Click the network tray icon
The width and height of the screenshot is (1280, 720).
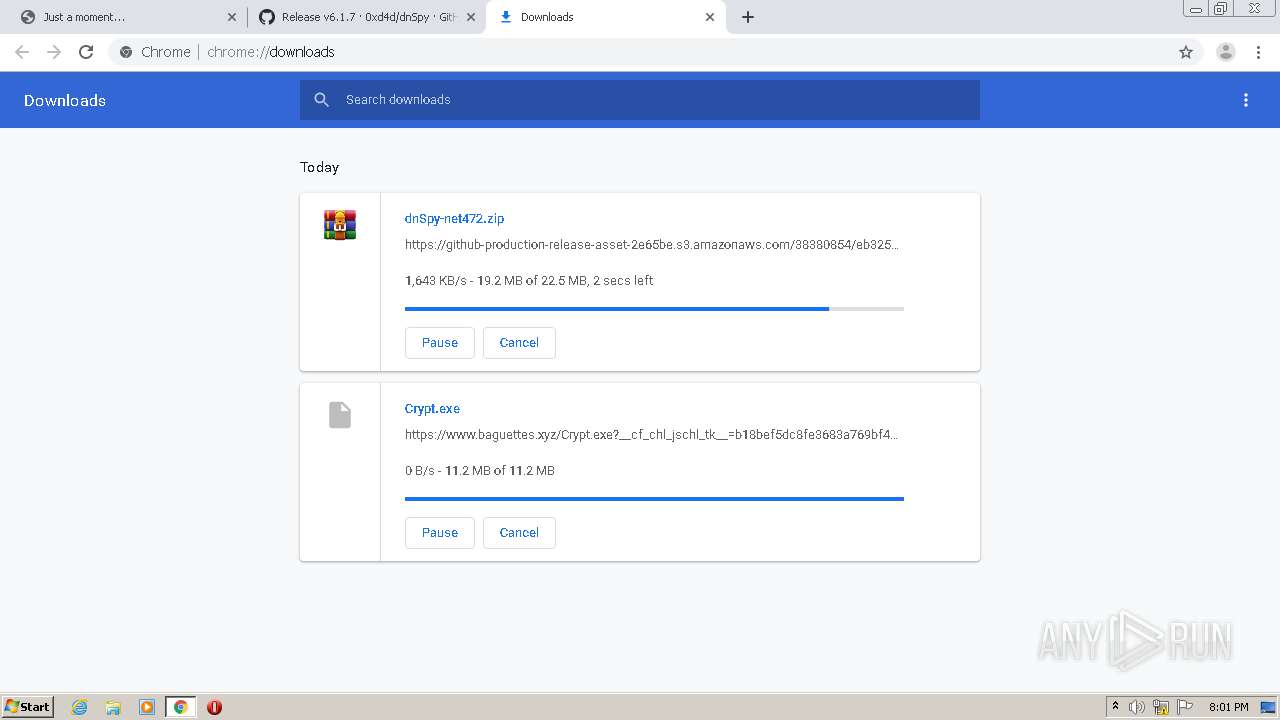point(1161,707)
